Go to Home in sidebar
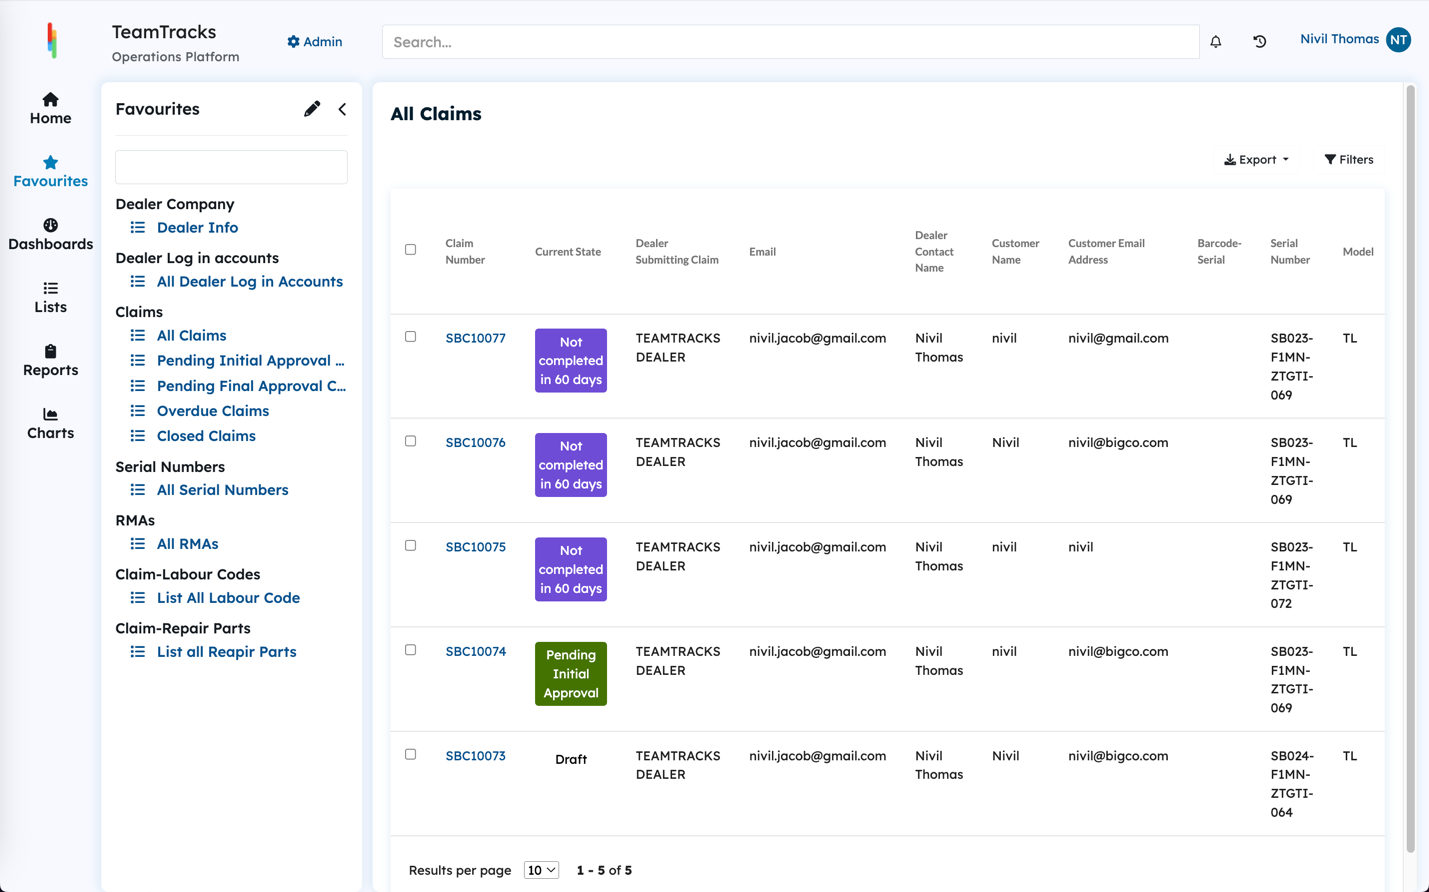Screen dimensions: 1429x892 coord(50,108)
